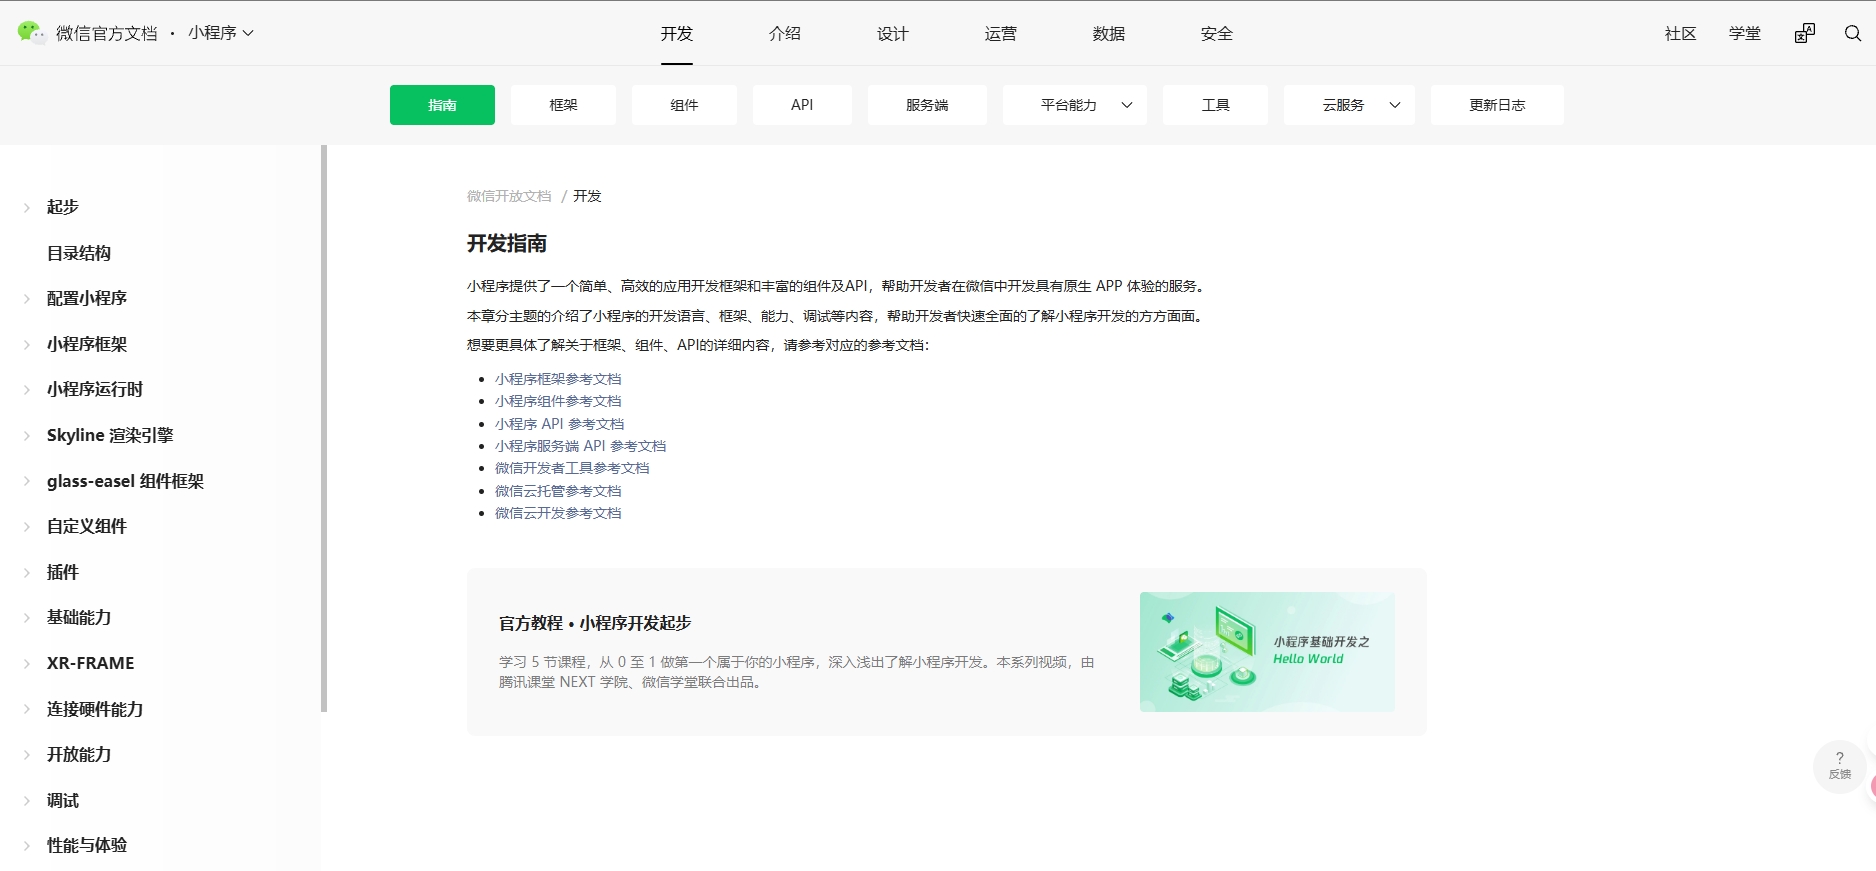Select the green 指南 tab
The image size is (1876, 871).
[x=442, y=105]
